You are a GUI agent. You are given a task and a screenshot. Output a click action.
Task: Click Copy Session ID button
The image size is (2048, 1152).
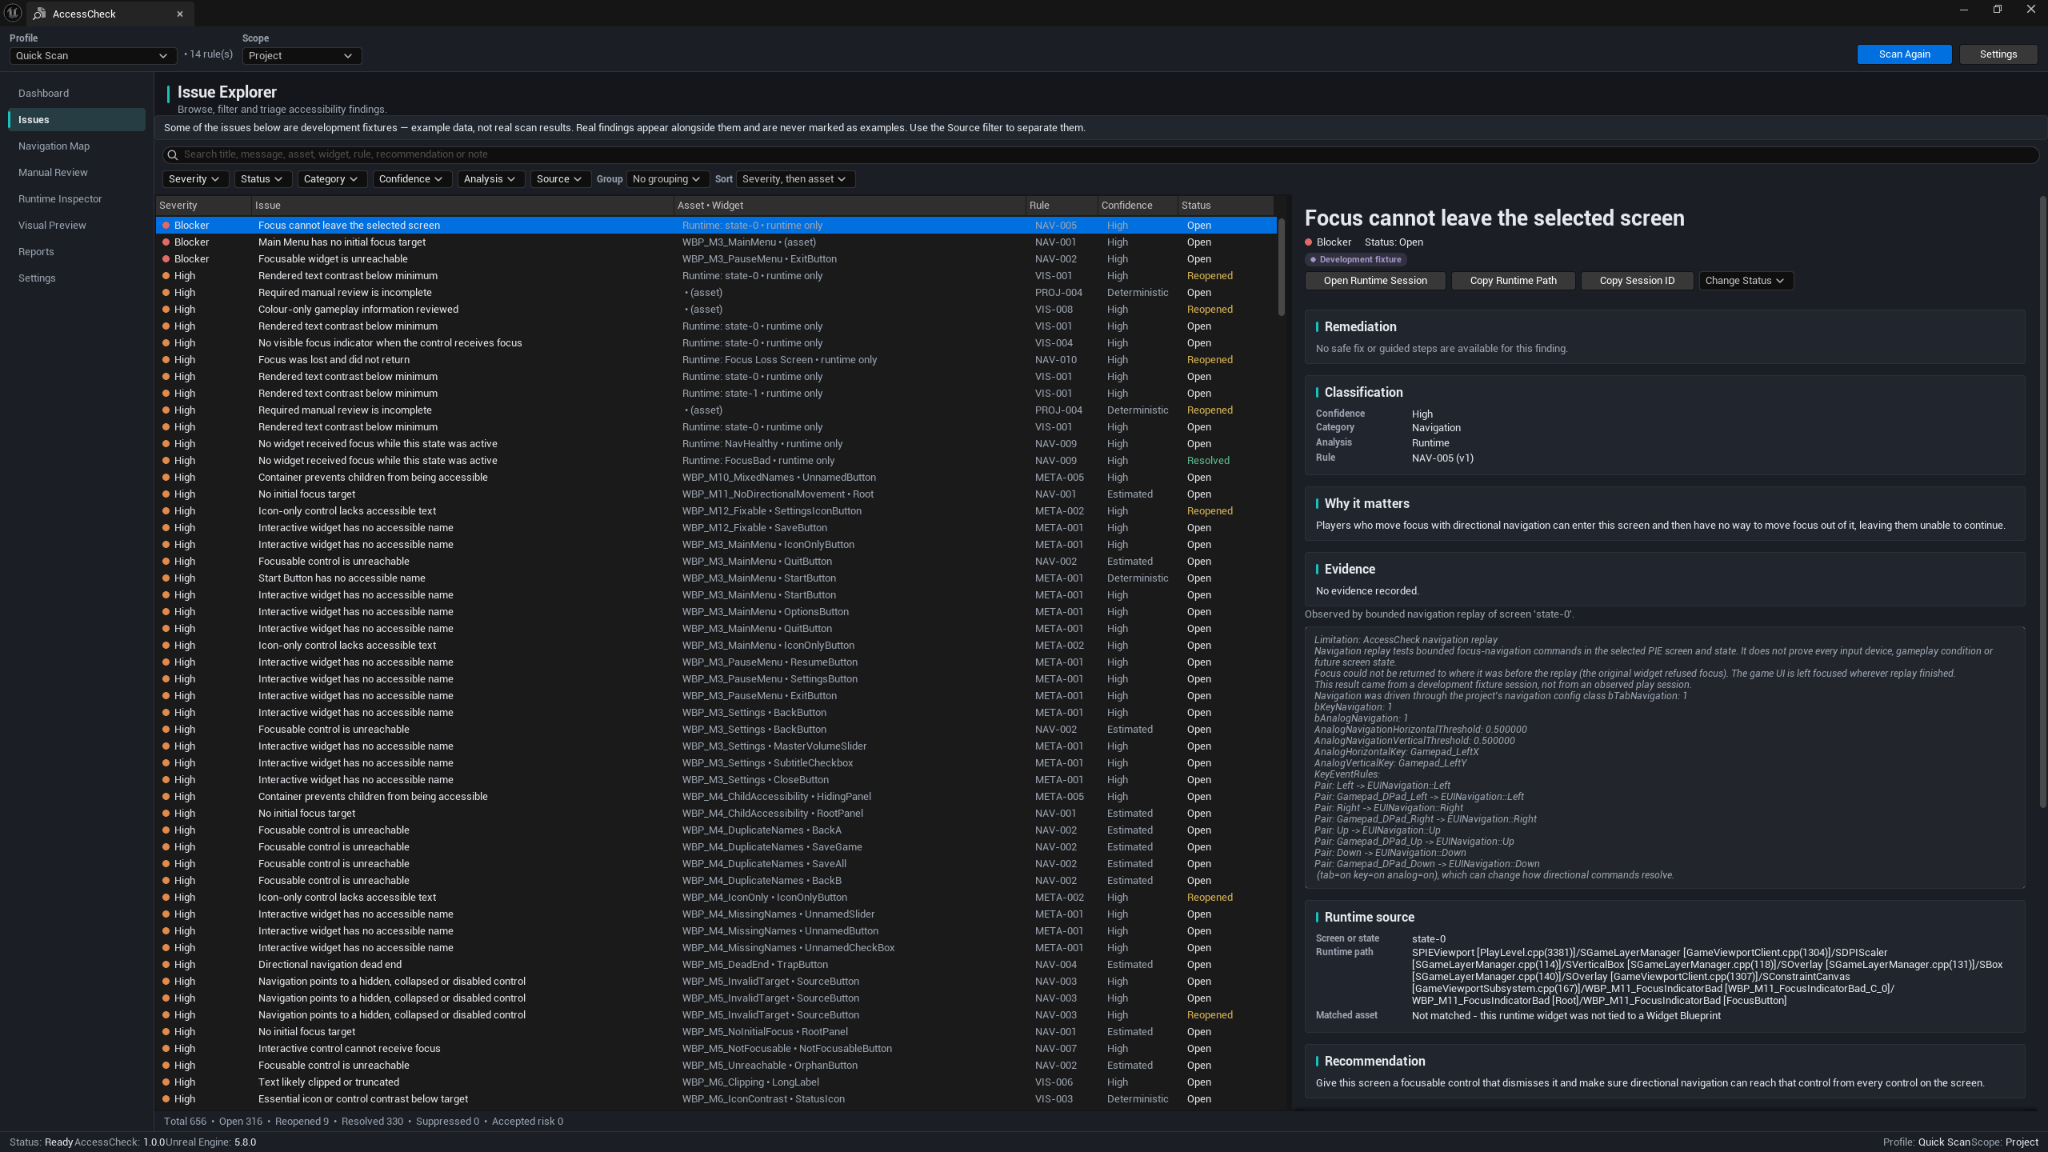[x=1637, y=281]
